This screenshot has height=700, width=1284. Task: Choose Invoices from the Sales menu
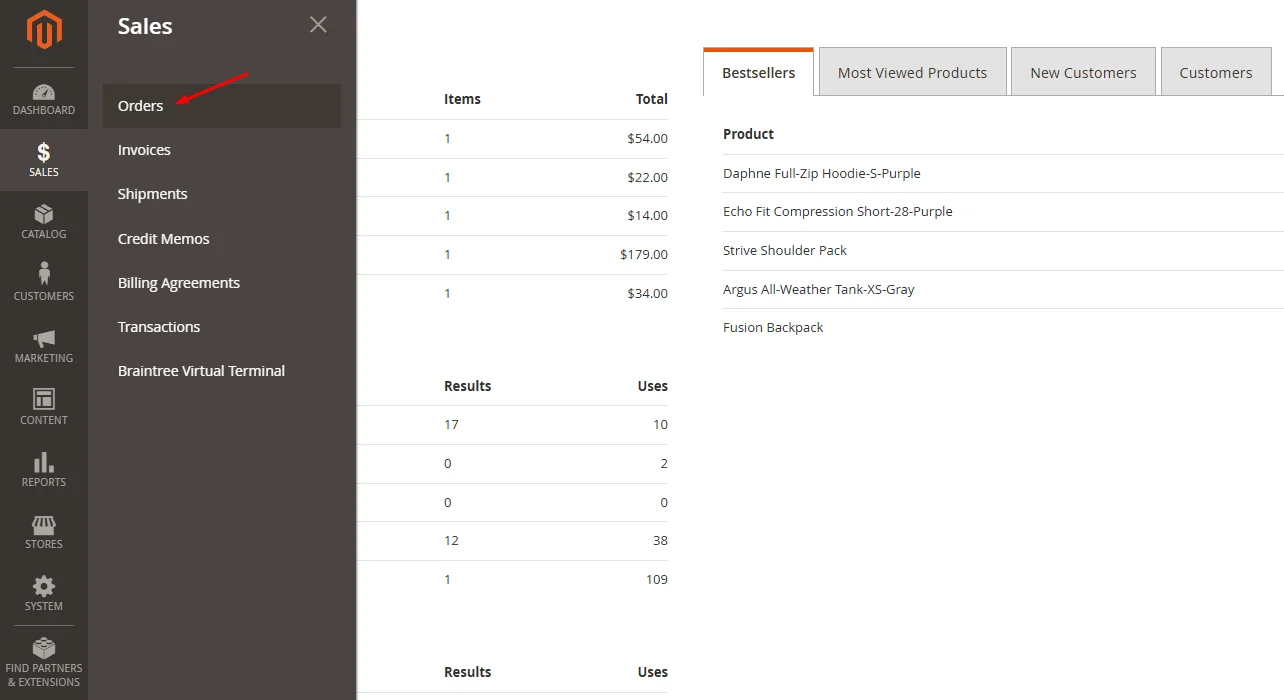tap(144, 150)
